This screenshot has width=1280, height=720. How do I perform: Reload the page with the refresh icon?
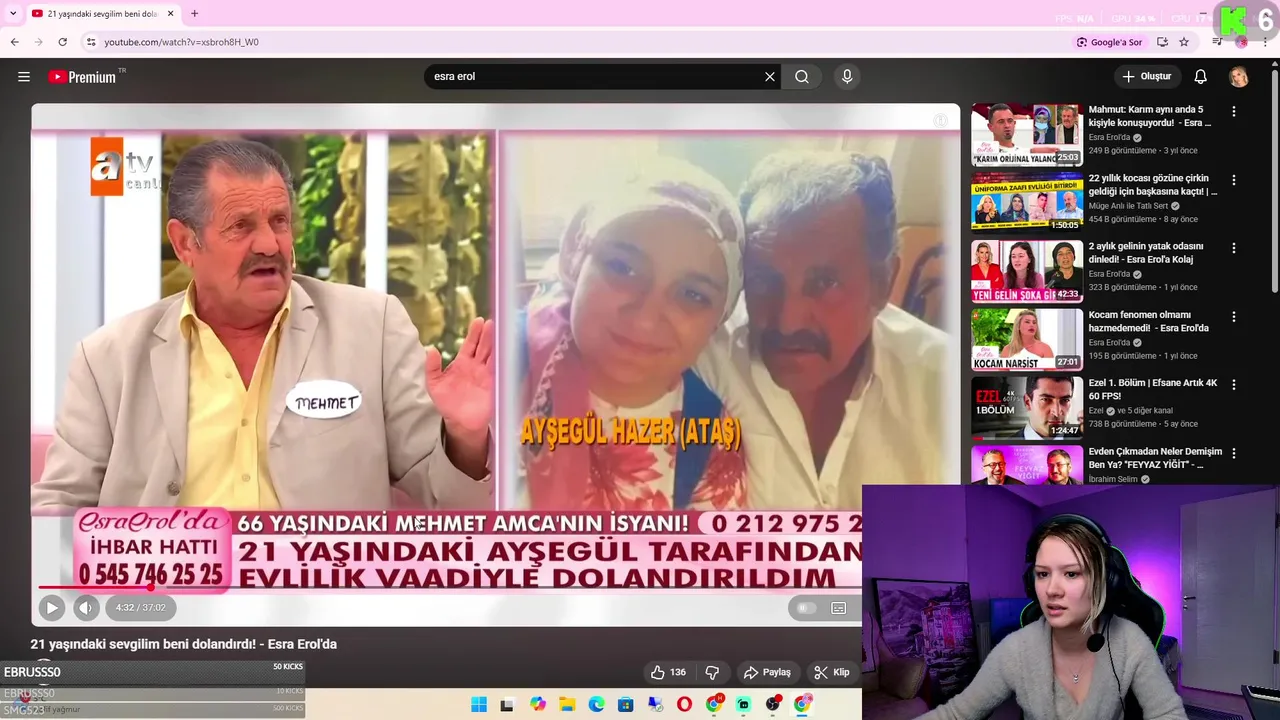click(x=62, y=42)
